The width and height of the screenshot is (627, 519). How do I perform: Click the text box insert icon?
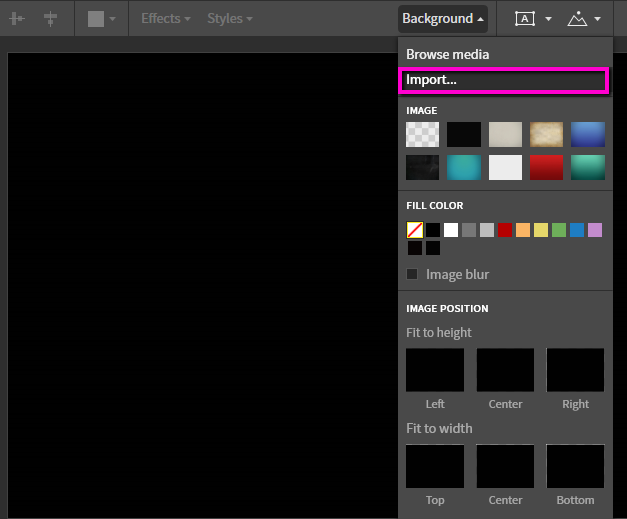pos(525,19)
